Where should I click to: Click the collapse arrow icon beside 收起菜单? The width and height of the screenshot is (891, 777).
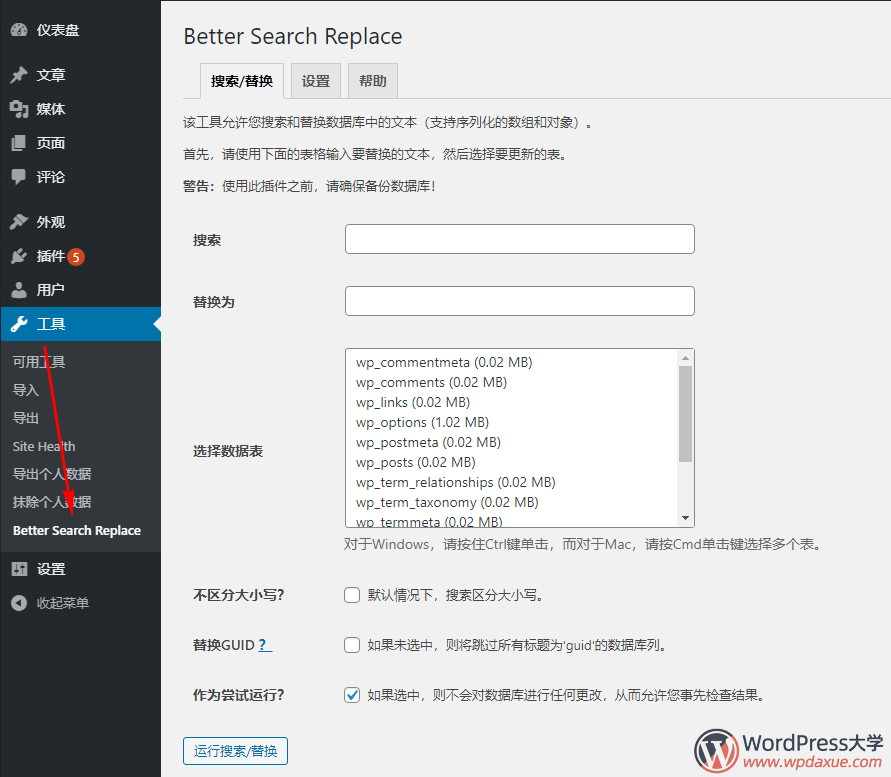coord(19,603)
